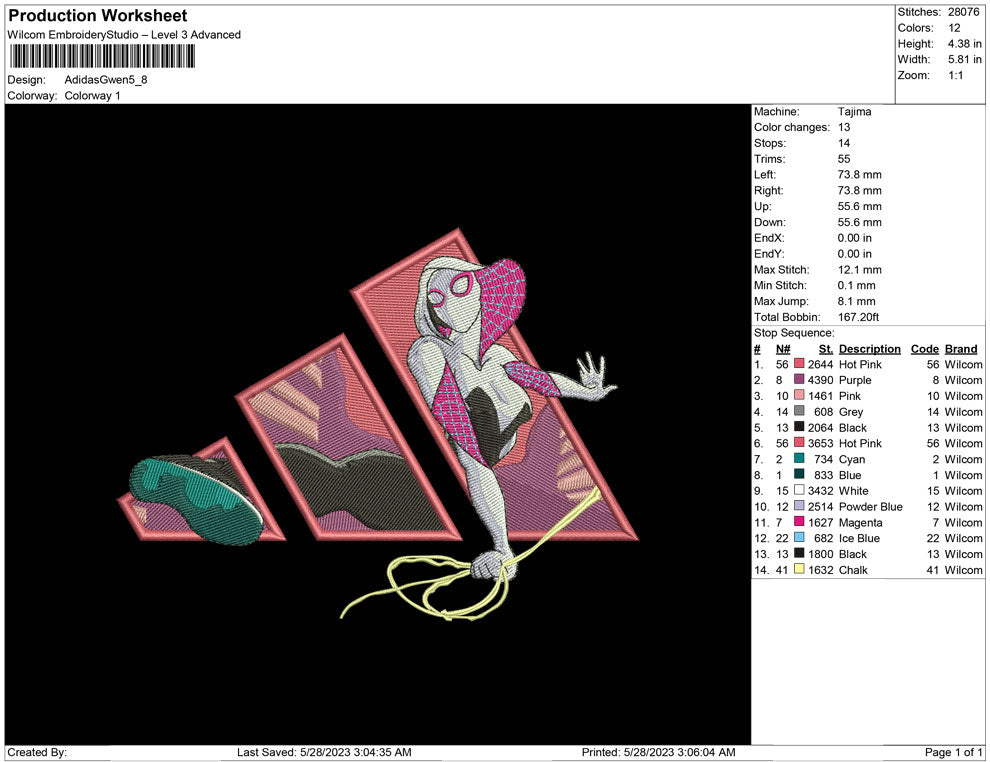This screenshot has height=762, width=990.
Task: Click the Height value 4.38 in
Action: coord(964,44)
